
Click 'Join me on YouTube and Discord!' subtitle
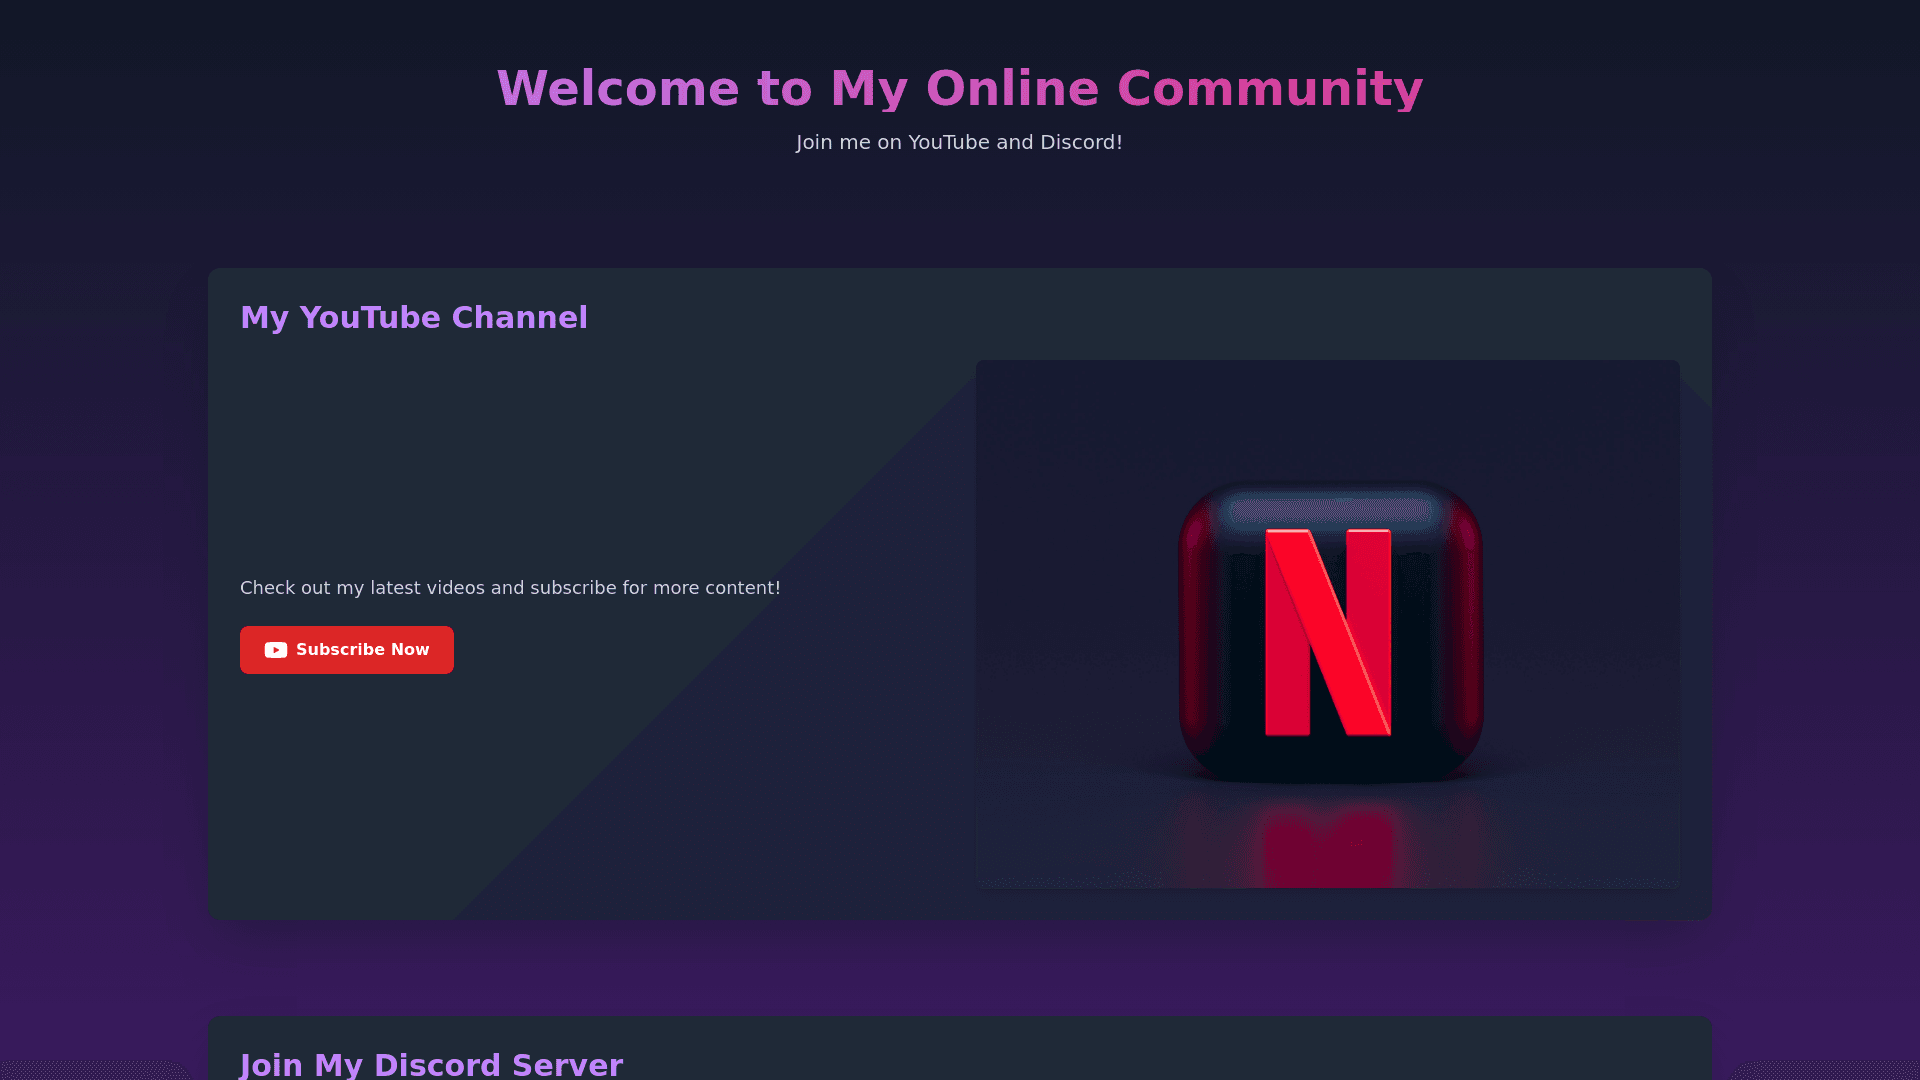[x=959, y=142]
